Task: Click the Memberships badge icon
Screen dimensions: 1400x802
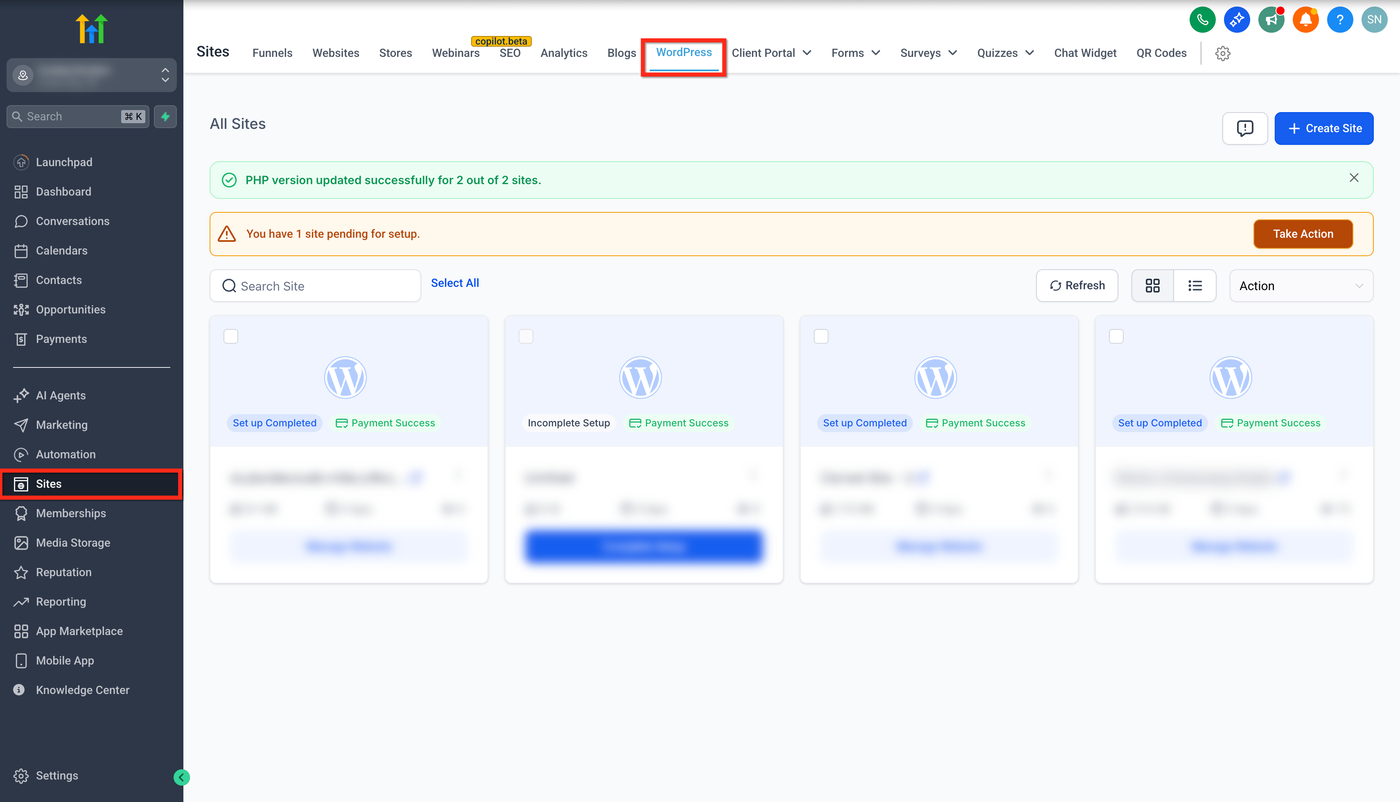Action: [21, 513]
